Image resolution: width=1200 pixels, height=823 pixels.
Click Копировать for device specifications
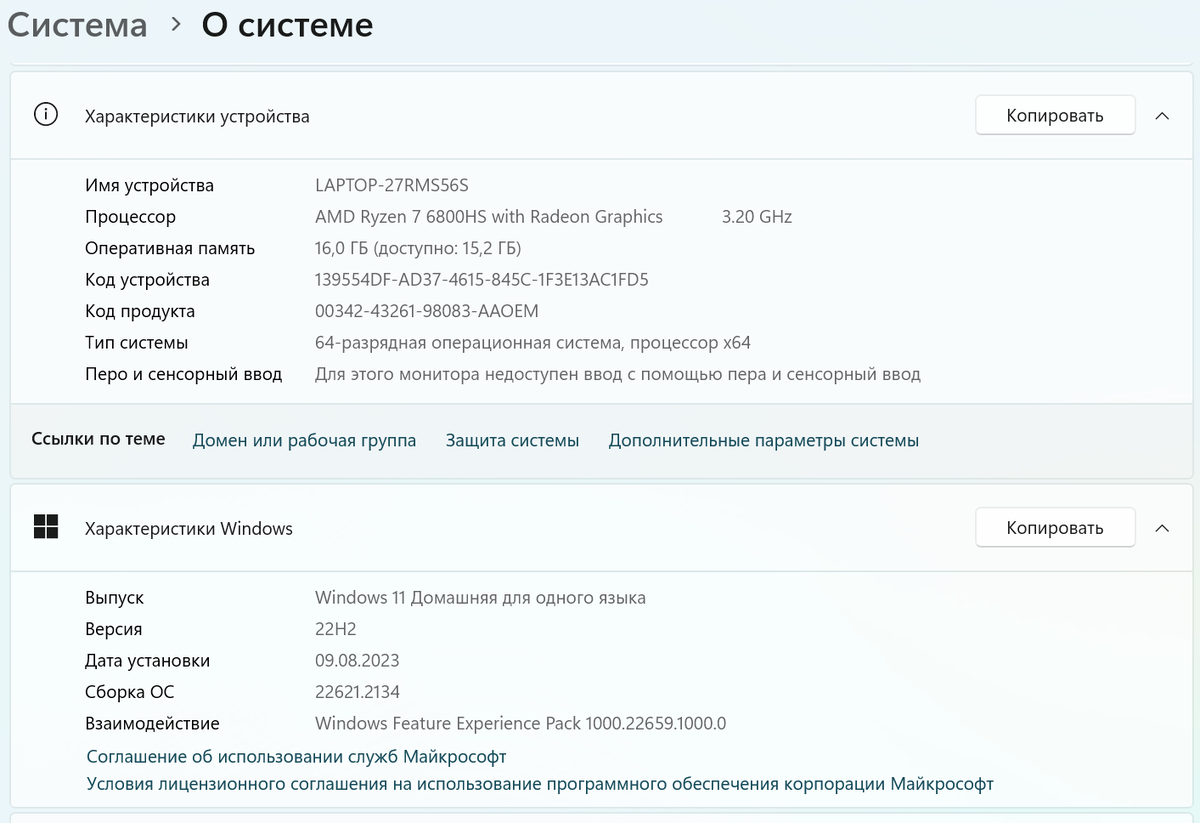1054,115
